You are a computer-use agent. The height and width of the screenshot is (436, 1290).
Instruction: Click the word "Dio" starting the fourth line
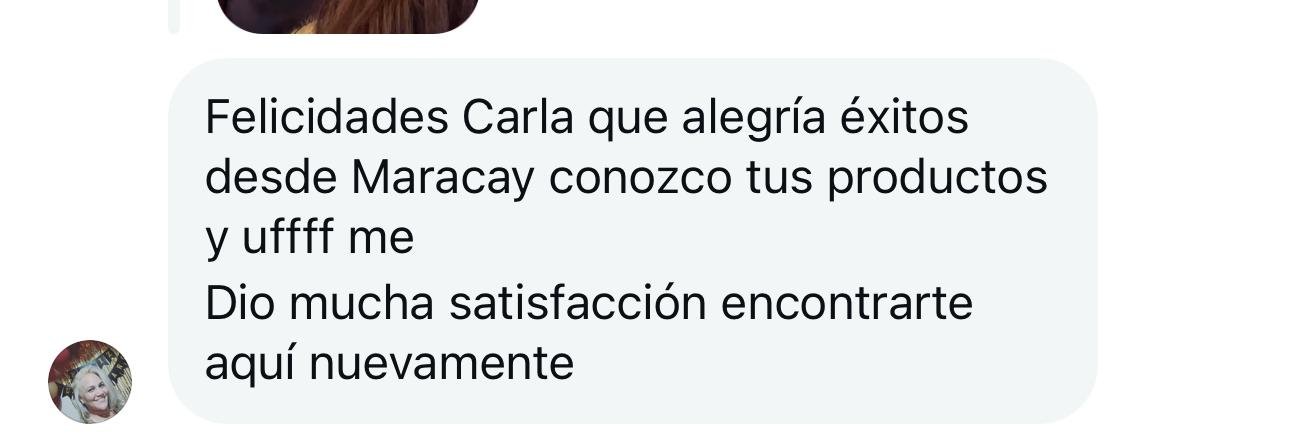coord(242,303)
